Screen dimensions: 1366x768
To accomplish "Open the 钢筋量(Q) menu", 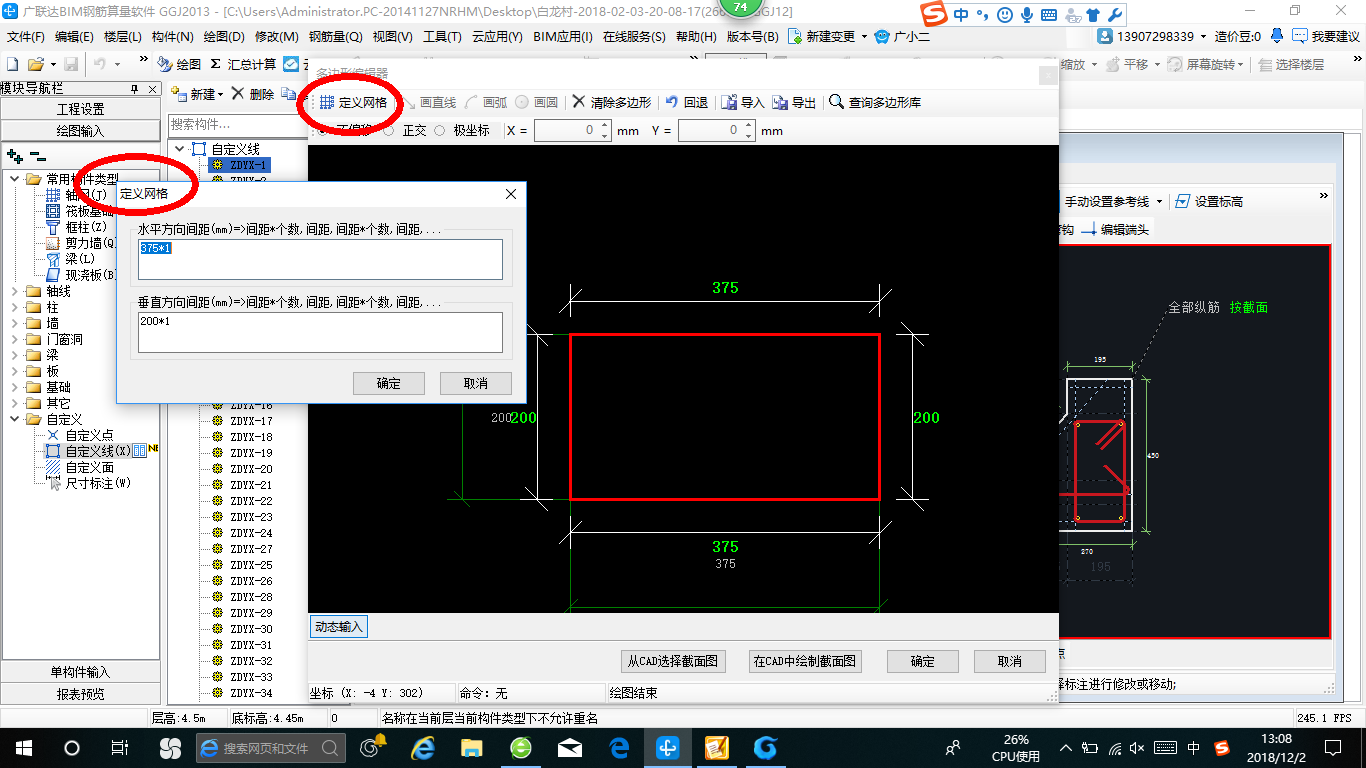I will 336,36.
